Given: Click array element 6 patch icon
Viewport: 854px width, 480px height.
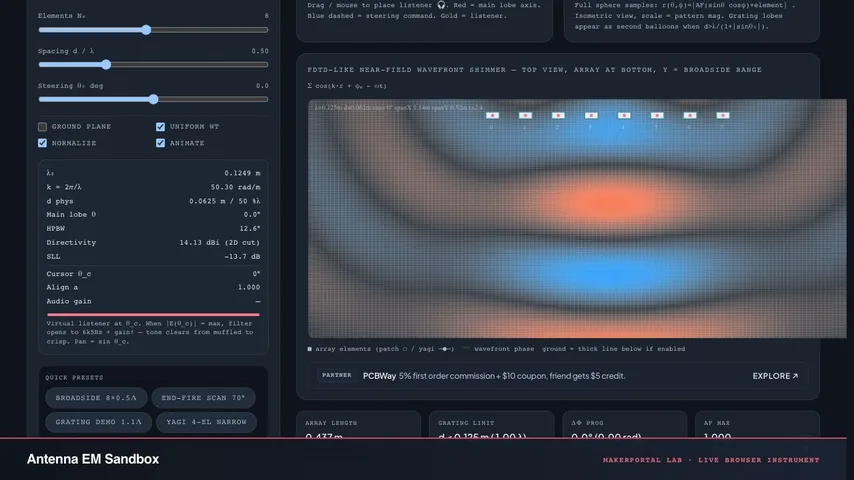Looking at the screenshot, I should pyautogui.click(x=690, y=116).
